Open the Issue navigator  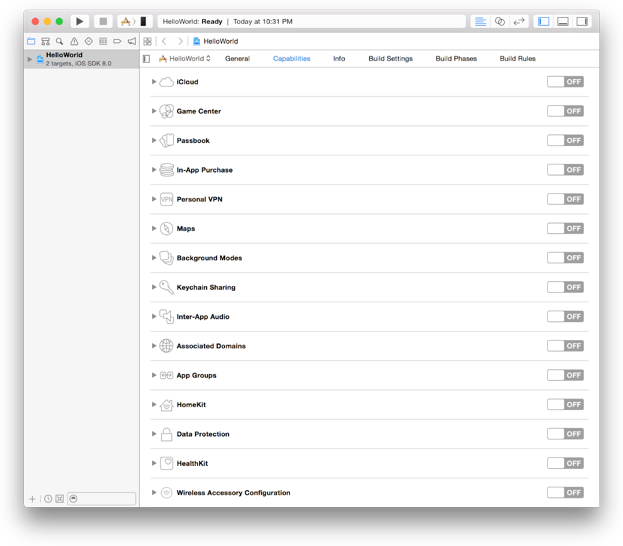click(x=74, y=41)
